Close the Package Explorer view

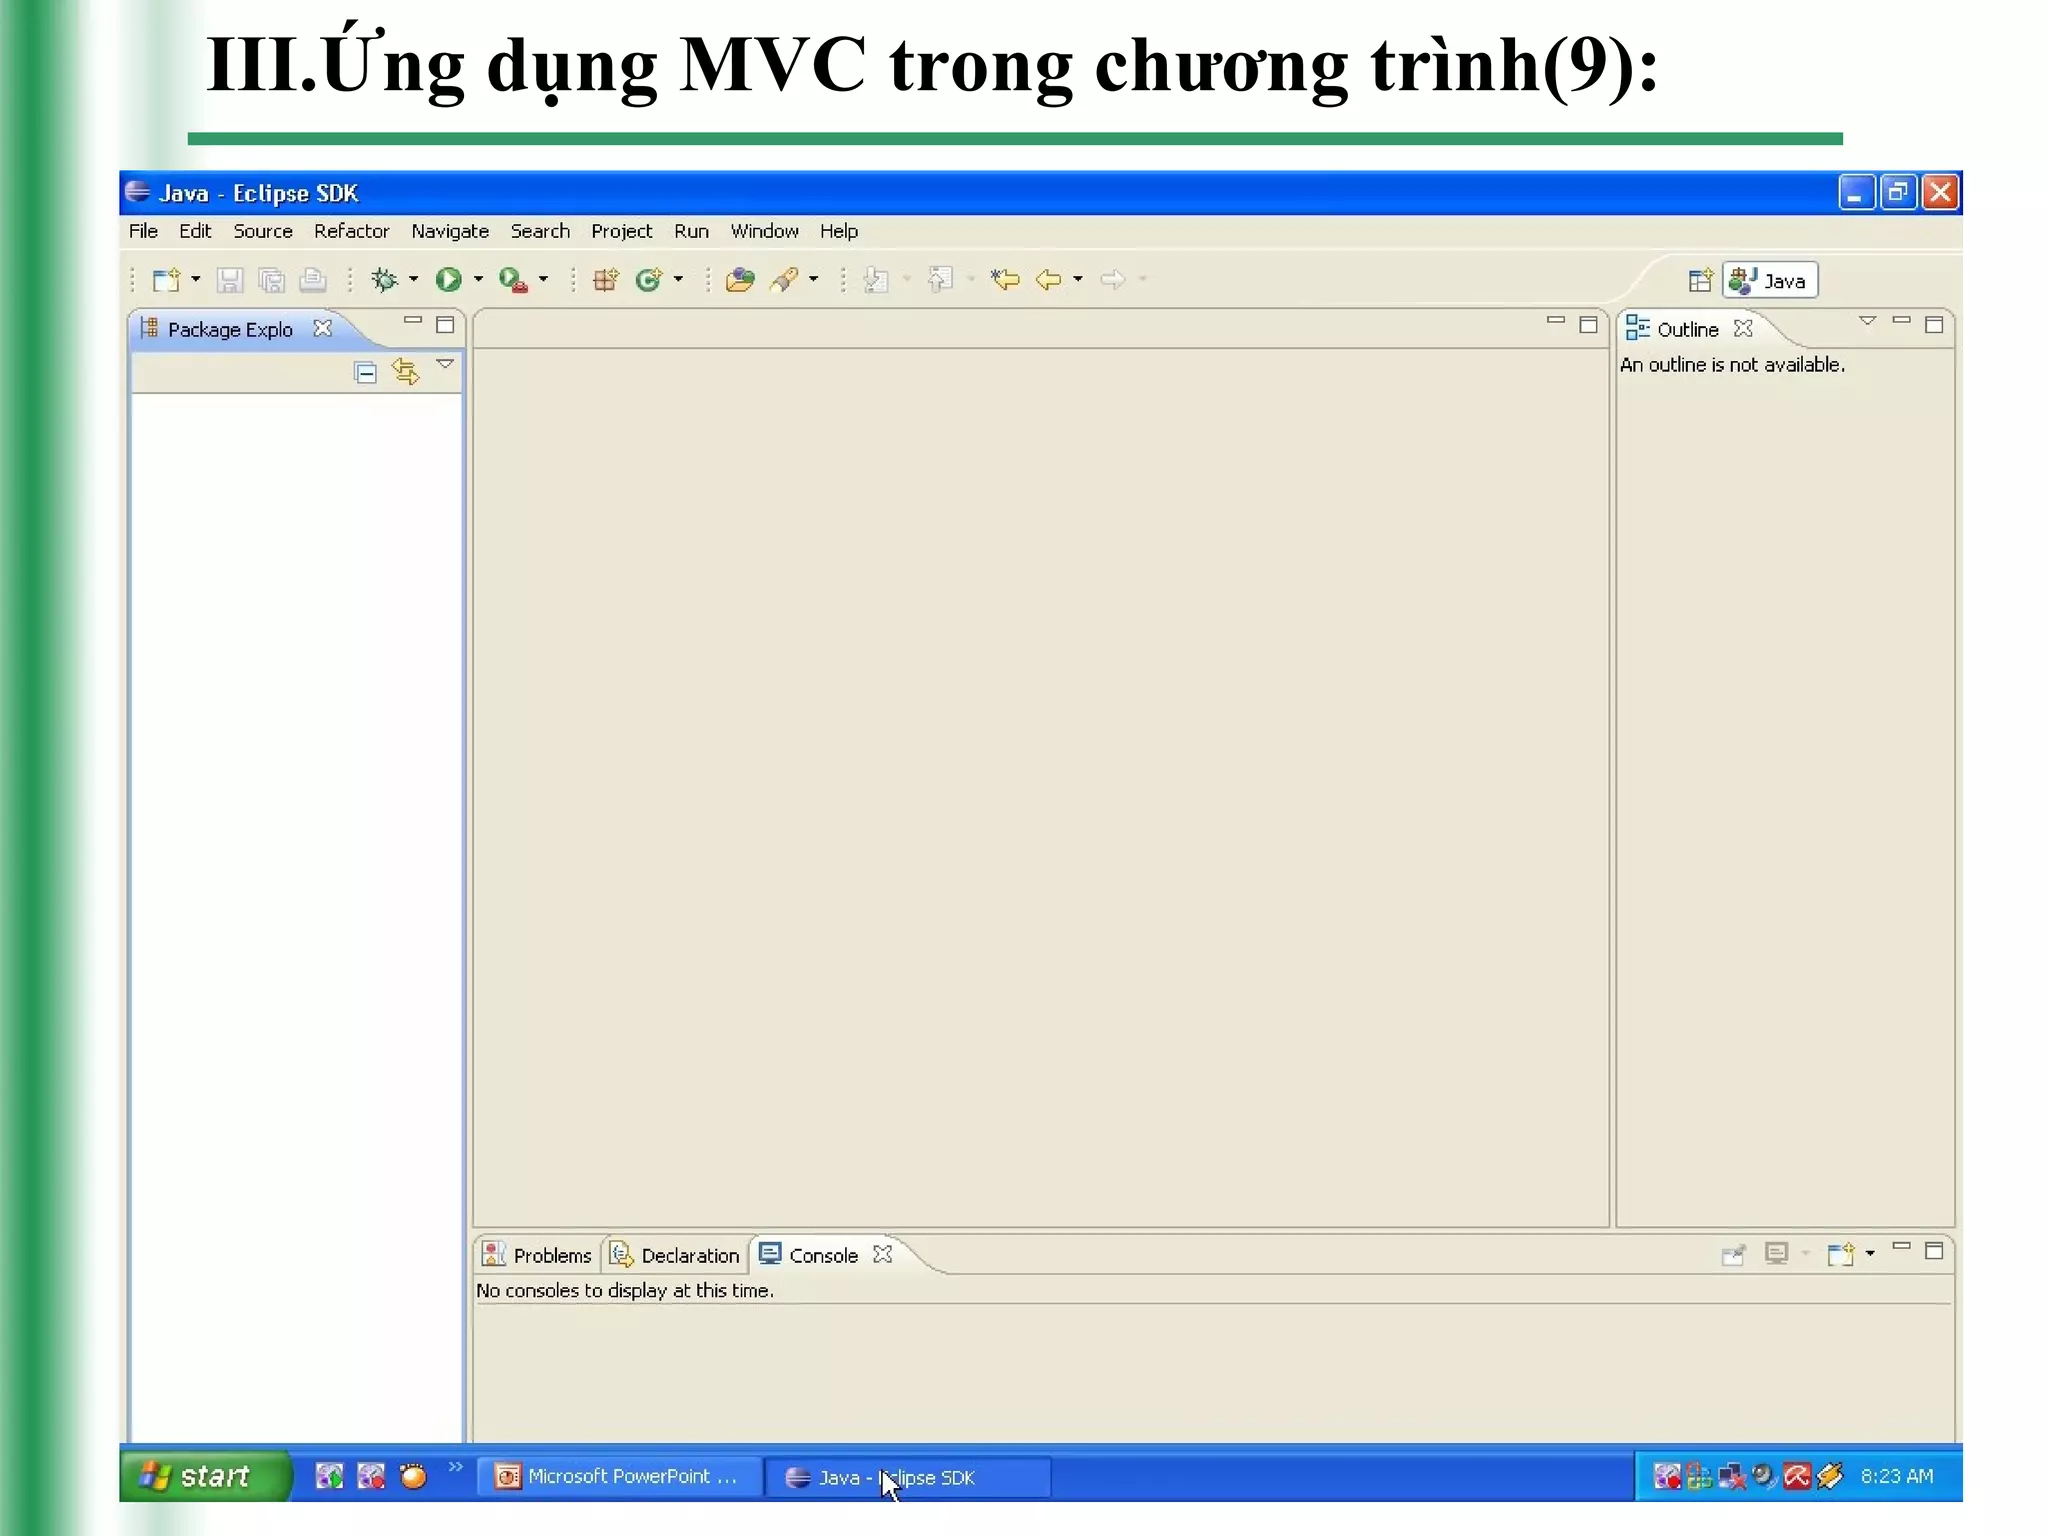point(322,328)
